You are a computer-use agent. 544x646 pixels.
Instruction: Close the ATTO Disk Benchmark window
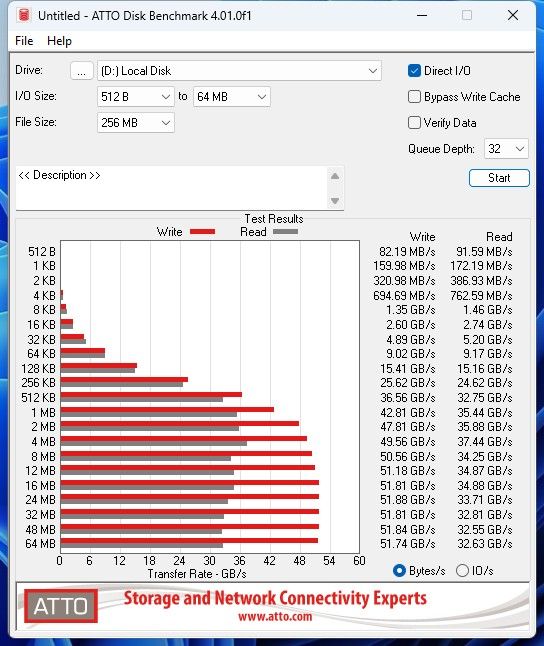pyautogui.click(x=513, y=15)
